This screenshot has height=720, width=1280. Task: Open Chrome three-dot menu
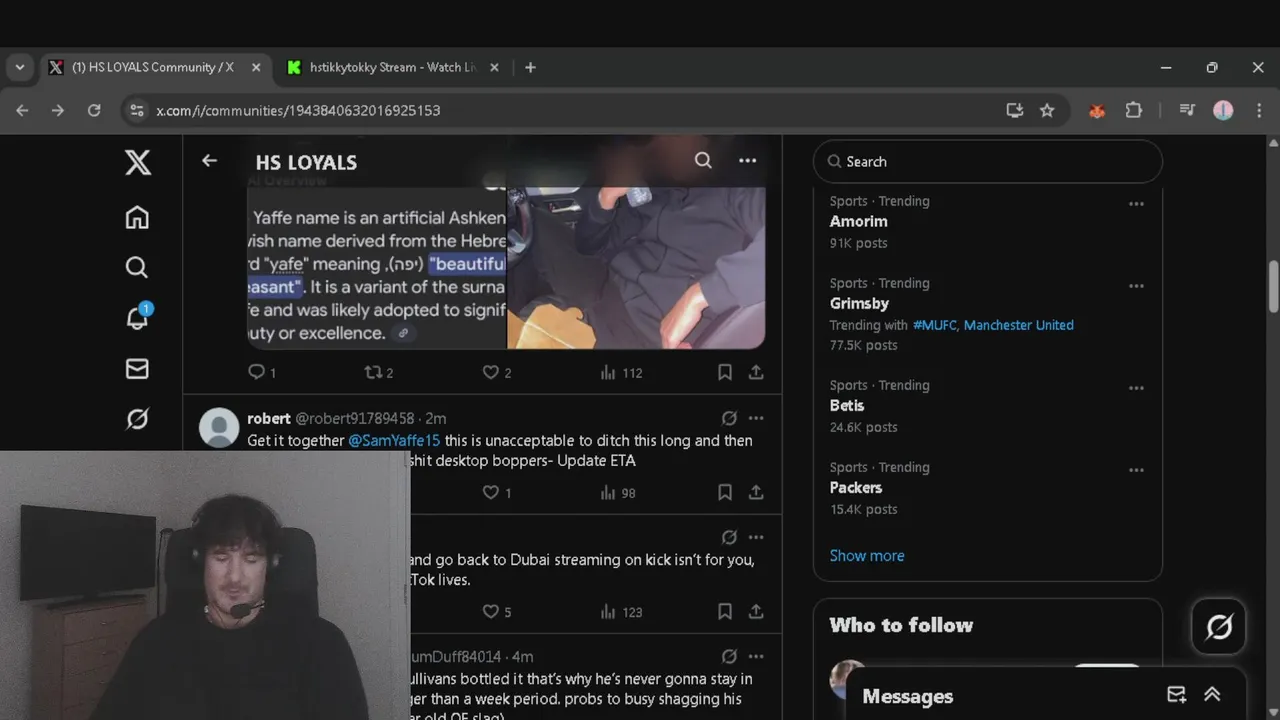coord(1258,110)
